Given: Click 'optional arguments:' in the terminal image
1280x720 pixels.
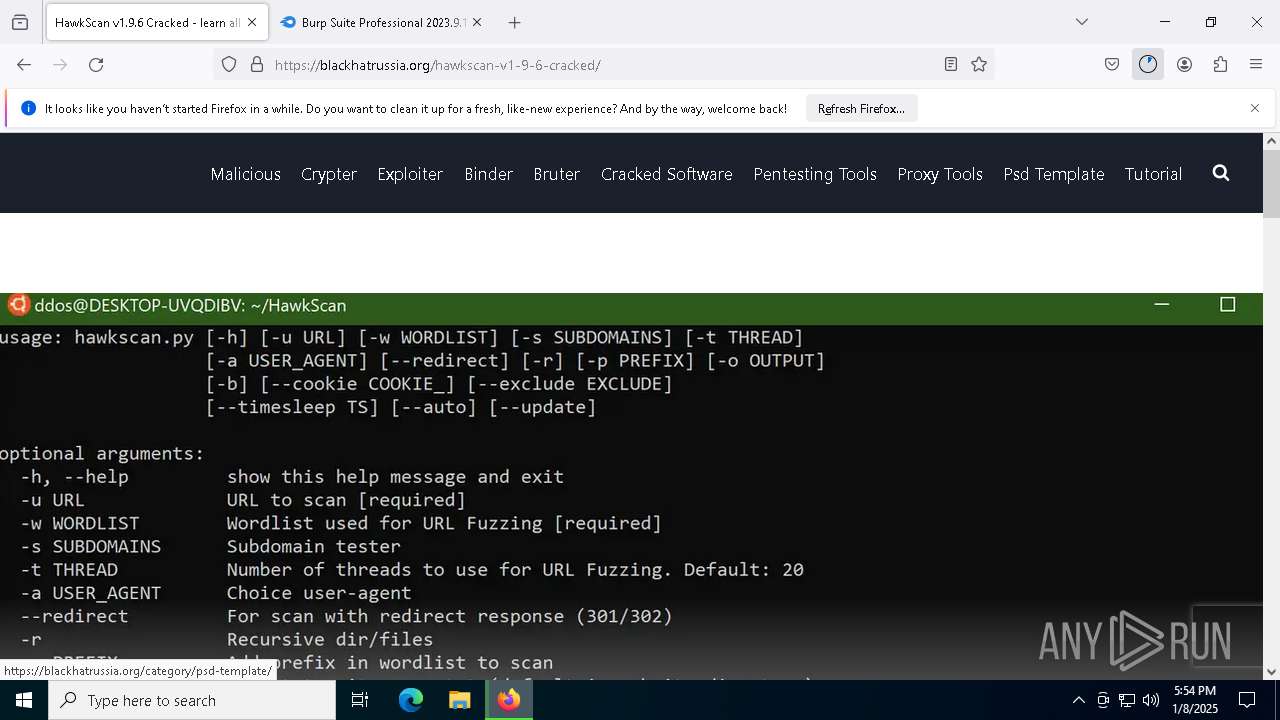Looking at the screenshot, I should (102, 454).
